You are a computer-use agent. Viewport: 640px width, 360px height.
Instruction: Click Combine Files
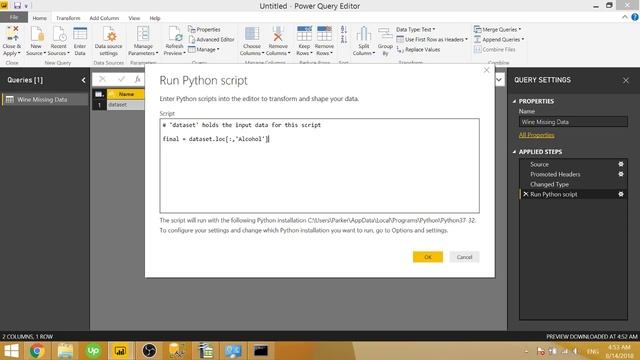click(495, 49)
